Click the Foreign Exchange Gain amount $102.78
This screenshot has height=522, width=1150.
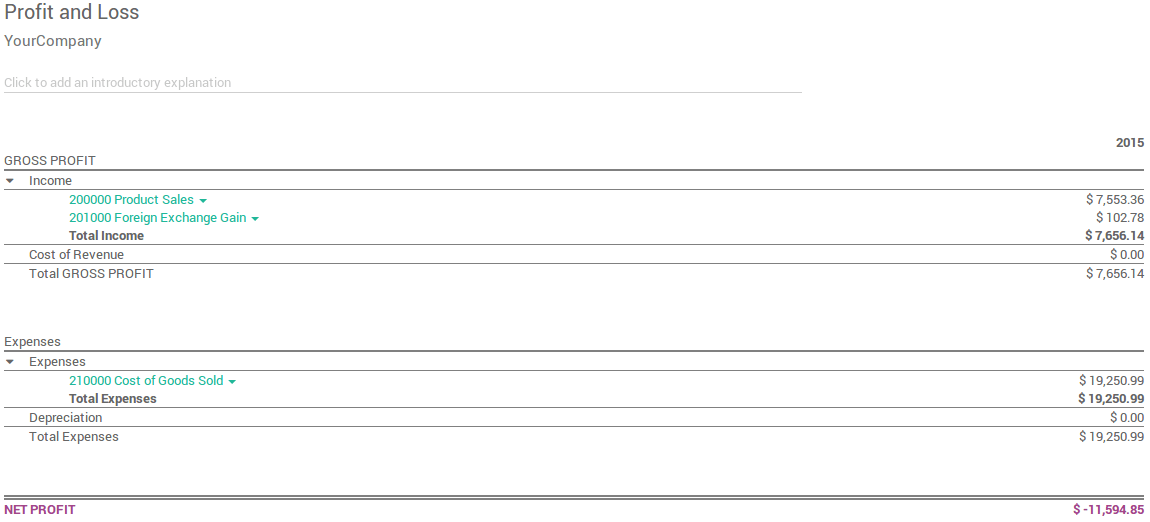click(1120, 218)
